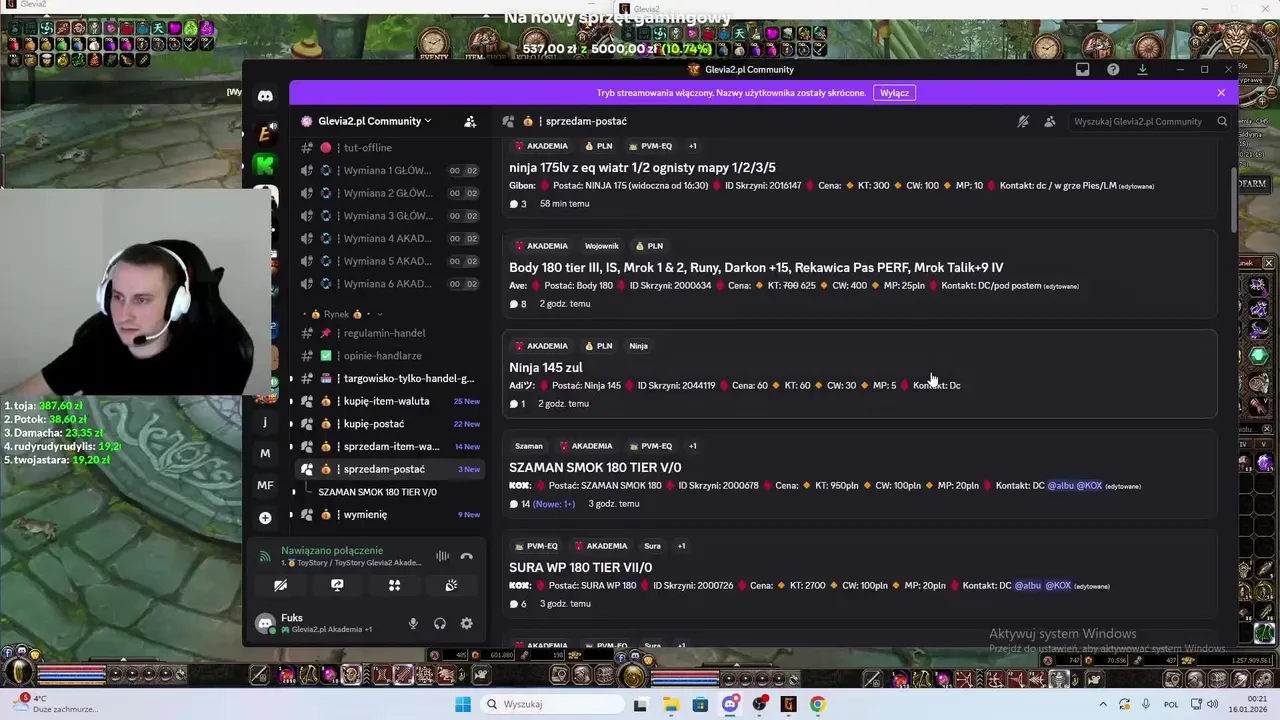Screen dimensions: 1280x720
Task: Open comments on Ninja 145 zul post
Action: click(517, 404)
